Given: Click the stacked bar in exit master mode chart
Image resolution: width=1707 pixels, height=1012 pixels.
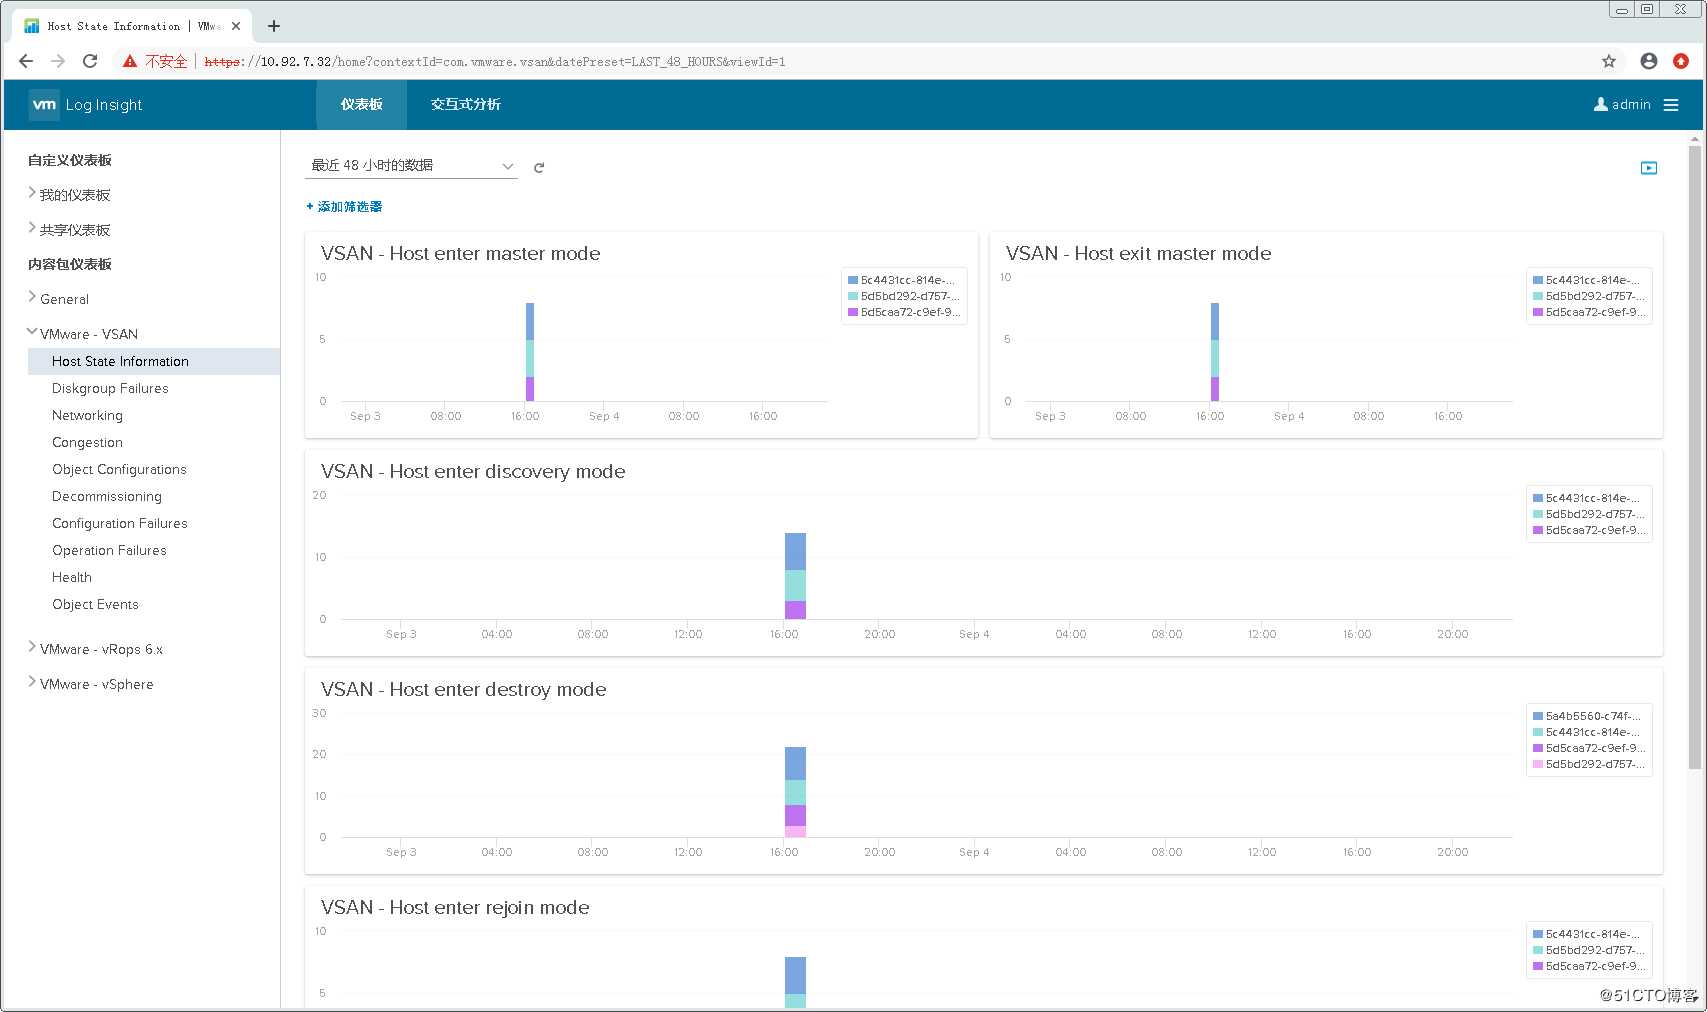Looking at the screenshot, I should [1215, 352].
